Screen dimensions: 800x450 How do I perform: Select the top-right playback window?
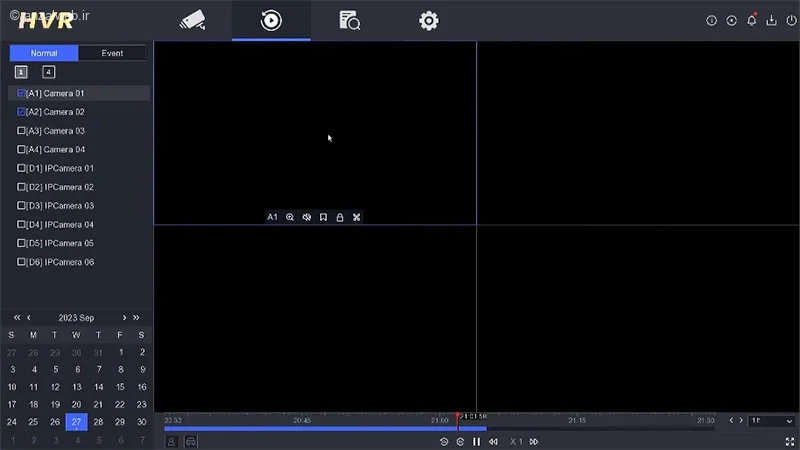638,133
